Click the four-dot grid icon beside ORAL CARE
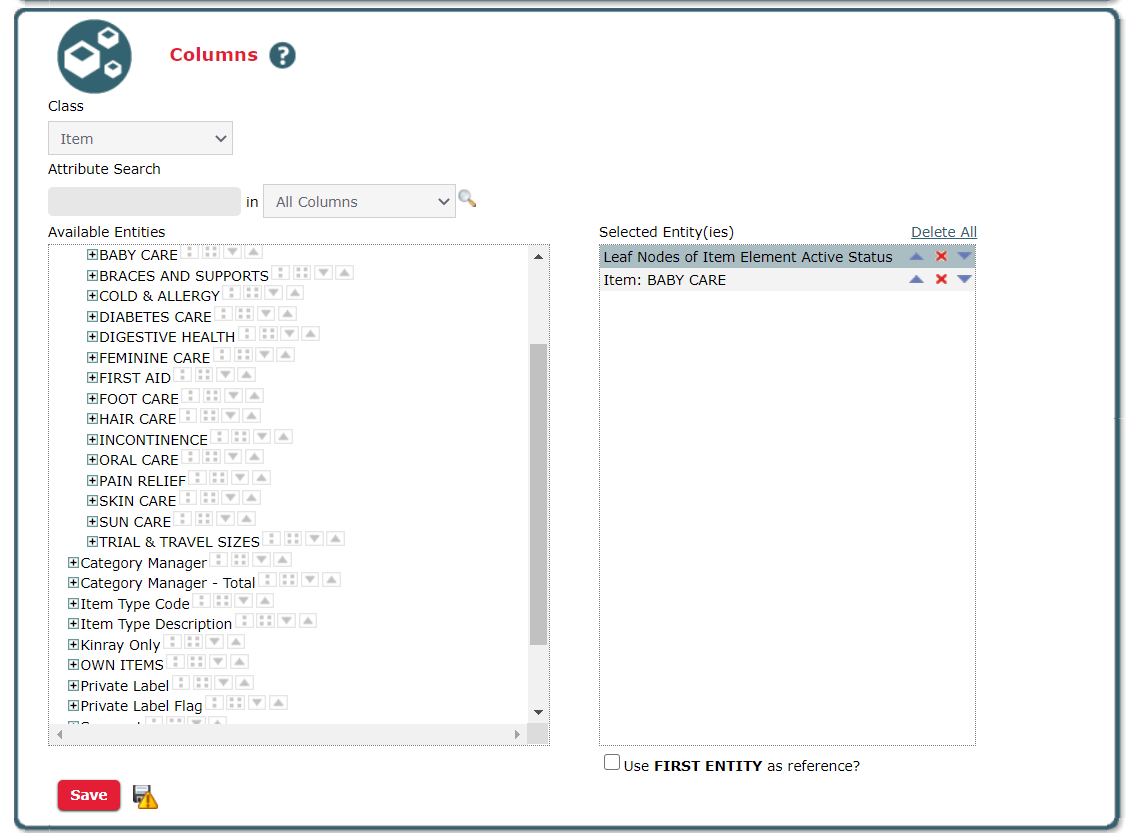Viewport: 1140px width, 833px height. click(210, 457)
